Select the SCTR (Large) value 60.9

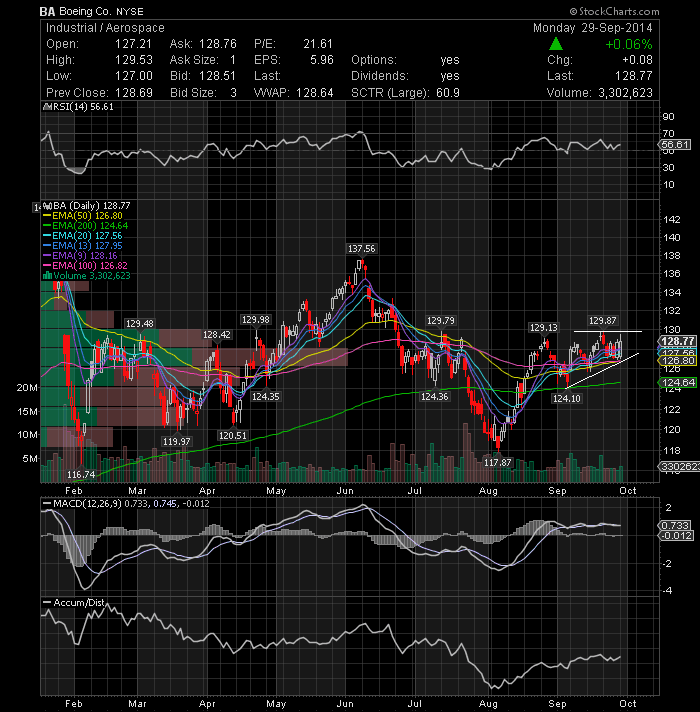(448, 93)
